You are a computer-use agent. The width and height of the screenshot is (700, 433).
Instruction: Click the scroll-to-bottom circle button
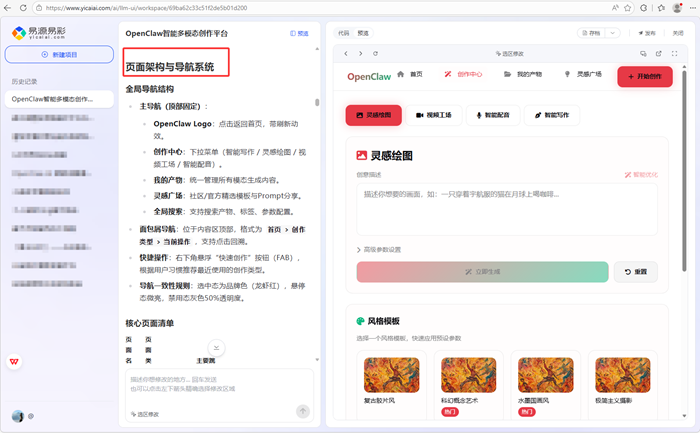[218, 348]
